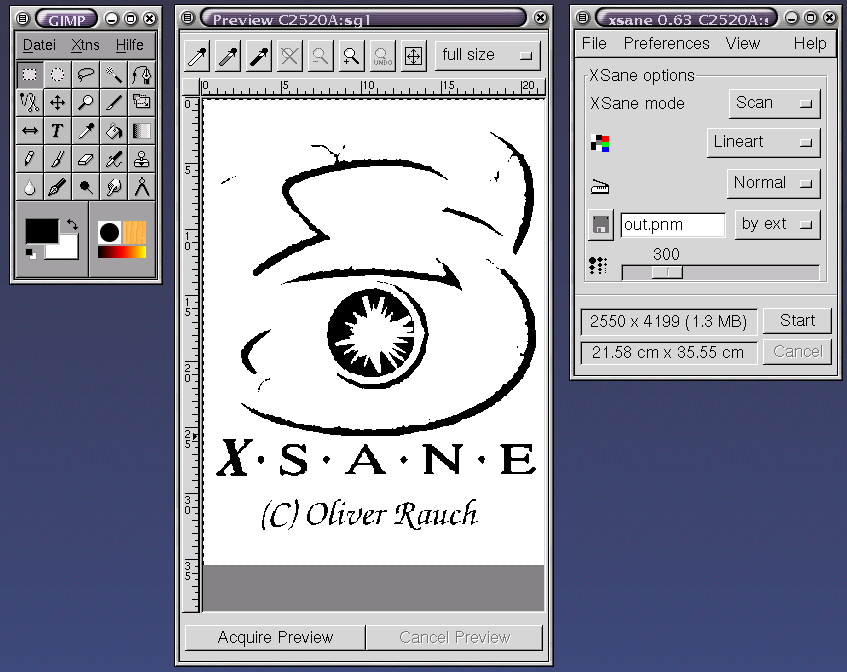Image resolution: width=847 pixels, height=672 pixels.
Task: Click the white point pipette in Preview
Action: (x=197, y=56)
